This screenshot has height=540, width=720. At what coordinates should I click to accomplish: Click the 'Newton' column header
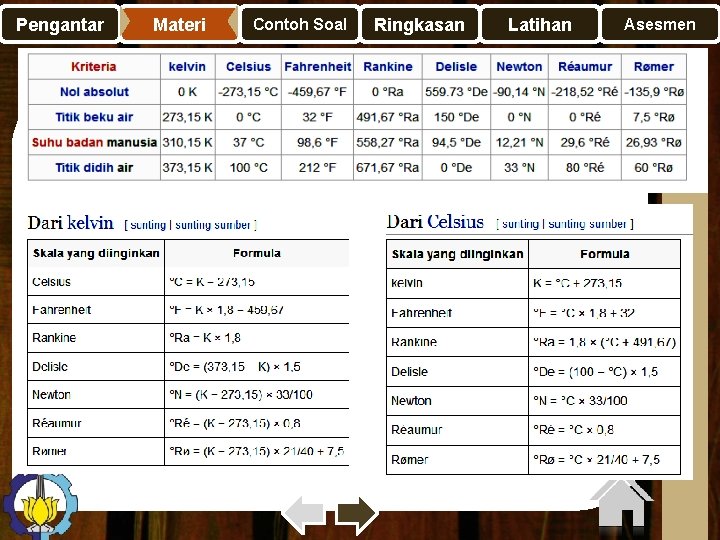pos(519,67)
